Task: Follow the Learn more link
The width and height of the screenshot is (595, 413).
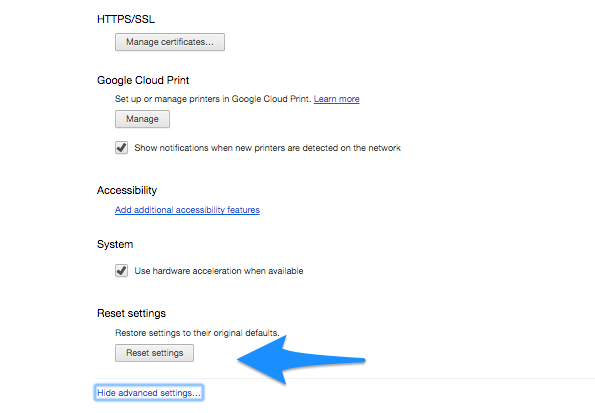Action: tap(337, 99)
